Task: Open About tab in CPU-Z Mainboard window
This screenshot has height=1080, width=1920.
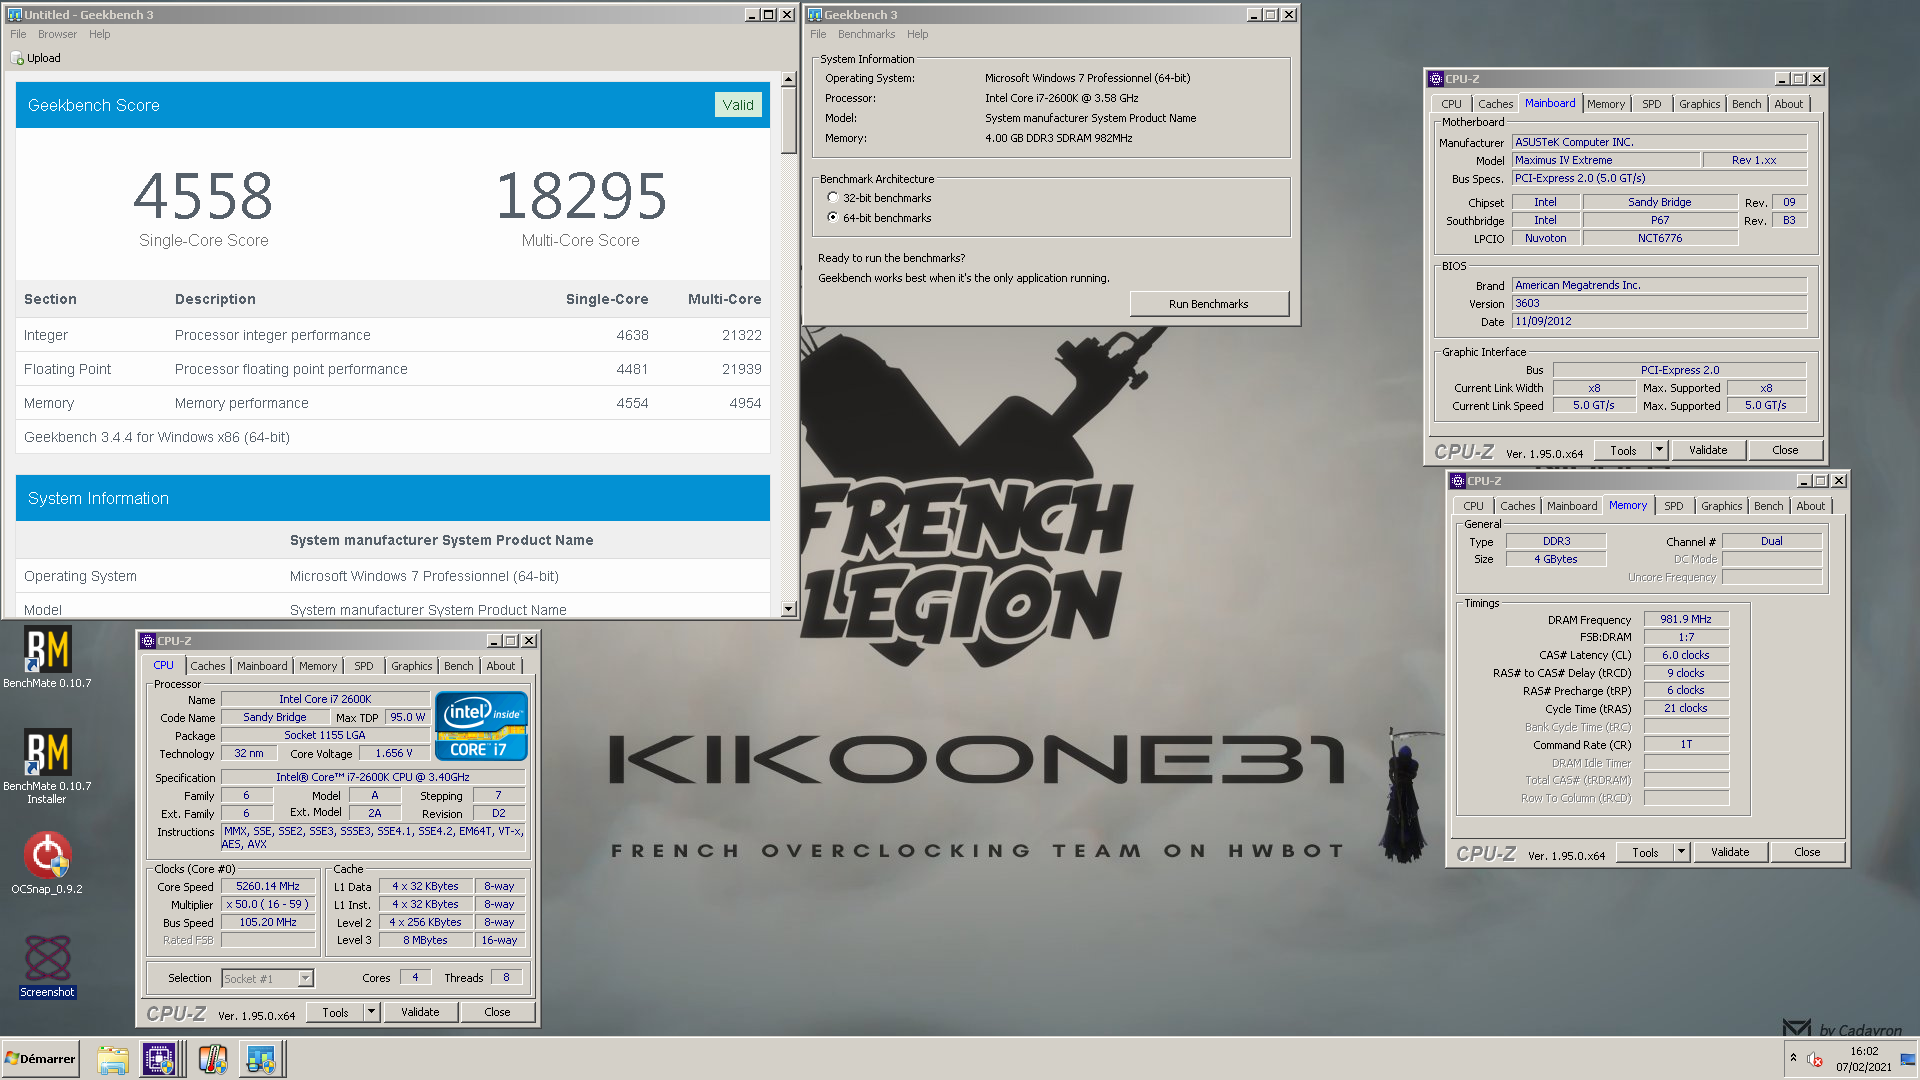Action: pyautogui.click(x=1789, y=104)
